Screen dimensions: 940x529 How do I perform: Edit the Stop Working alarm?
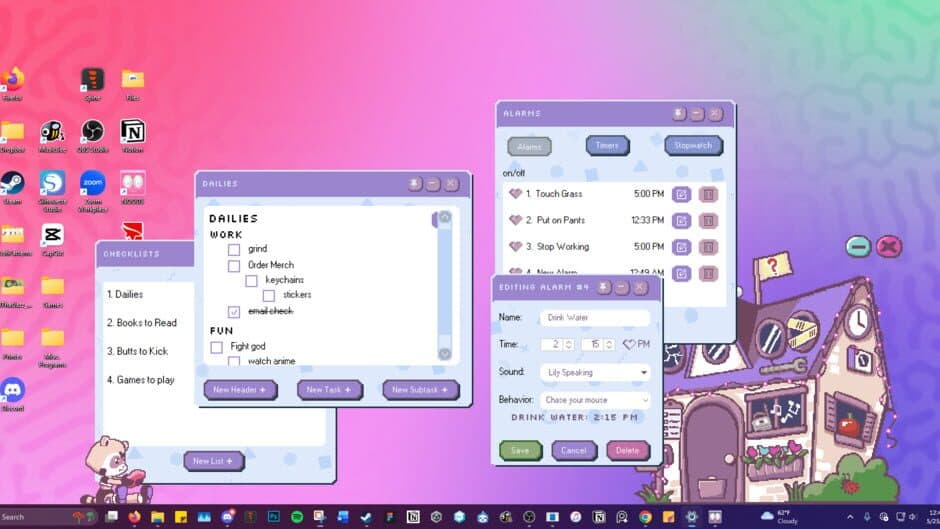pyautogui.click(x=681, y=247)
